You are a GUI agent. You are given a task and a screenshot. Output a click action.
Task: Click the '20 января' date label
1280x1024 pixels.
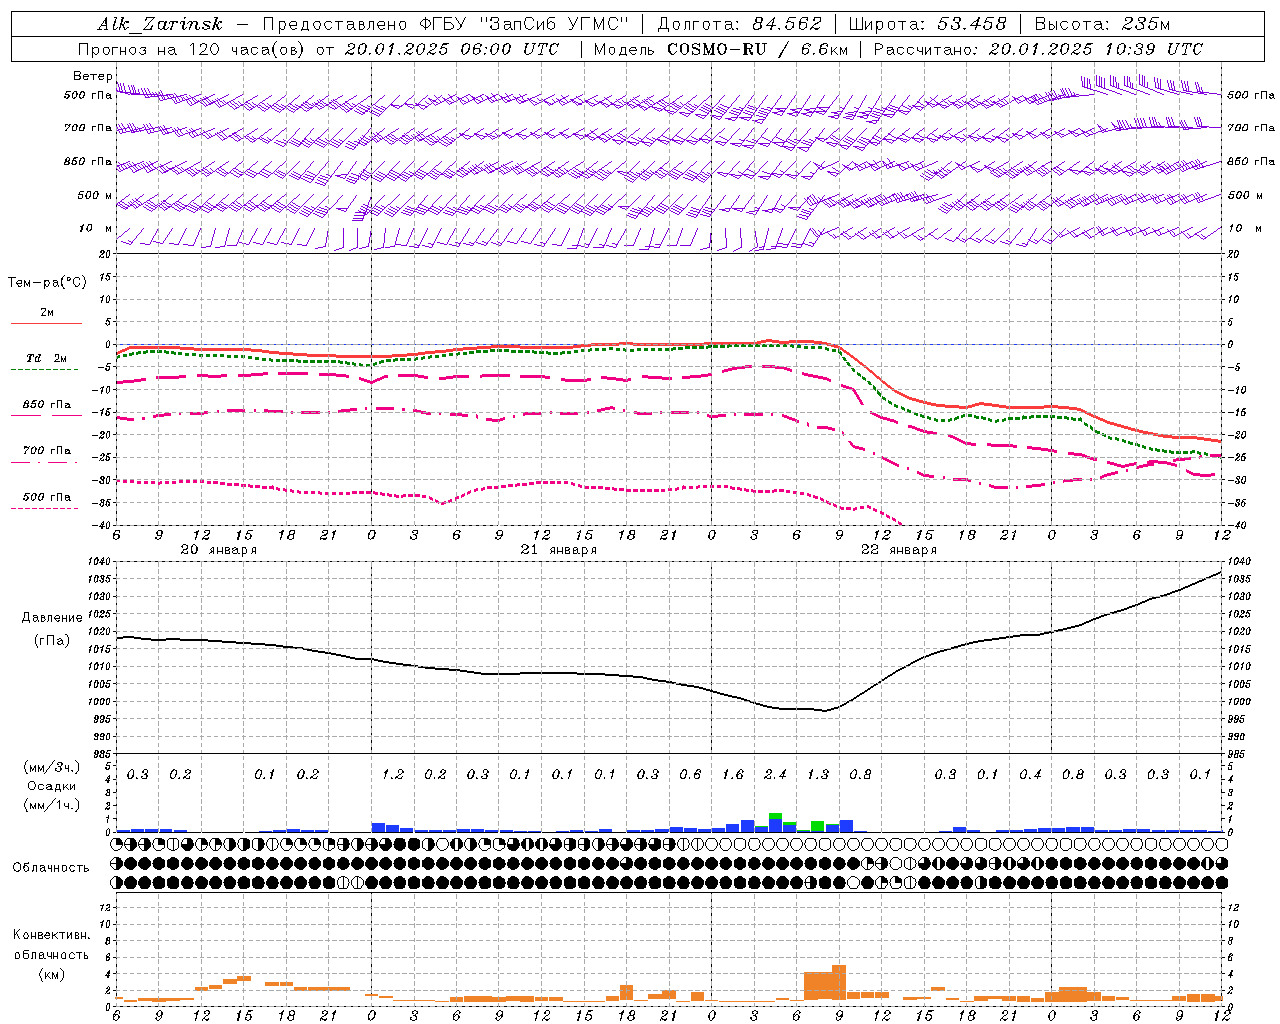click(x=219, y=550)
